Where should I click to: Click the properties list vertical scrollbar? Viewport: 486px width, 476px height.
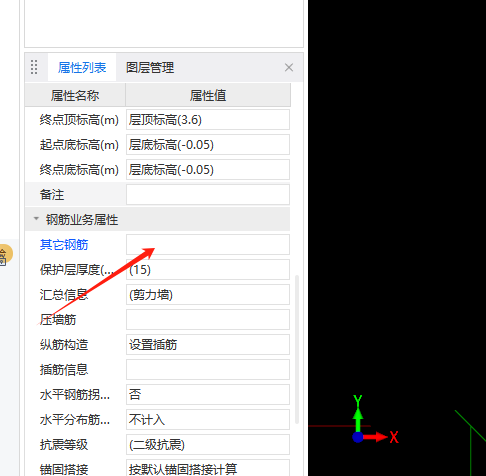click(297, 349)
